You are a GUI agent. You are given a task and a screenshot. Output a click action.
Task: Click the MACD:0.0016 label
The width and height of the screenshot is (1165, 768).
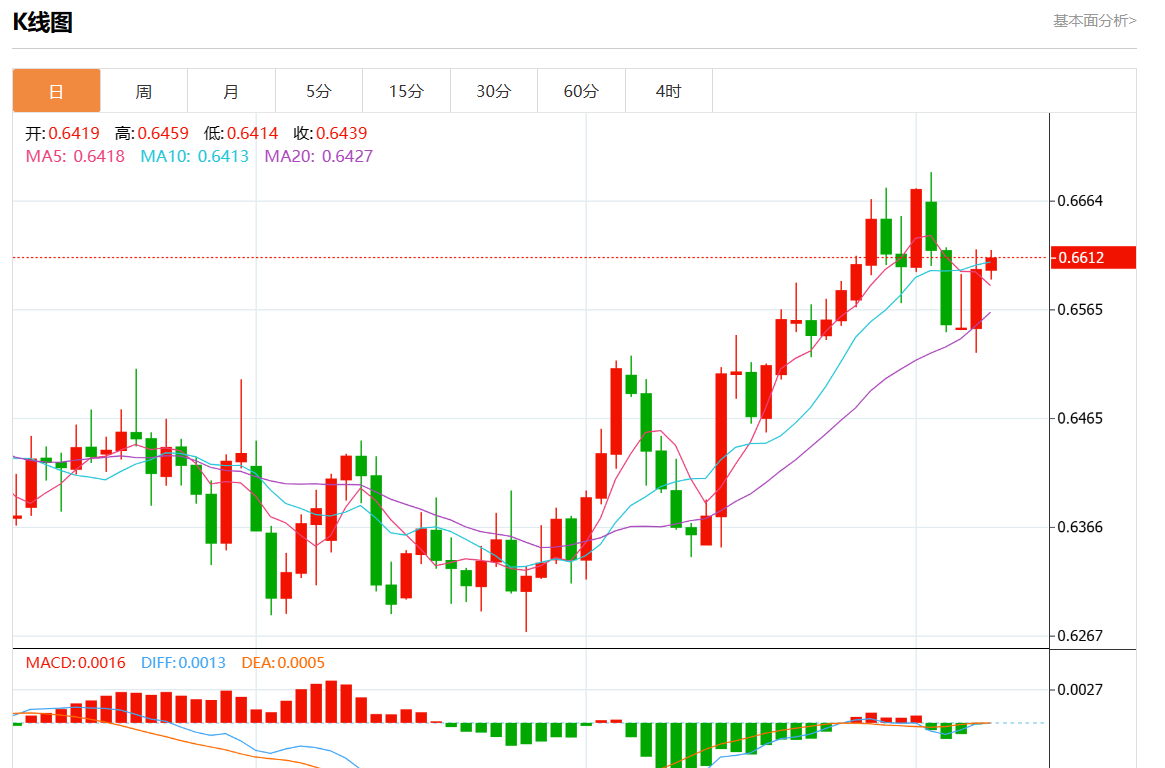click(x=76, y=663)
